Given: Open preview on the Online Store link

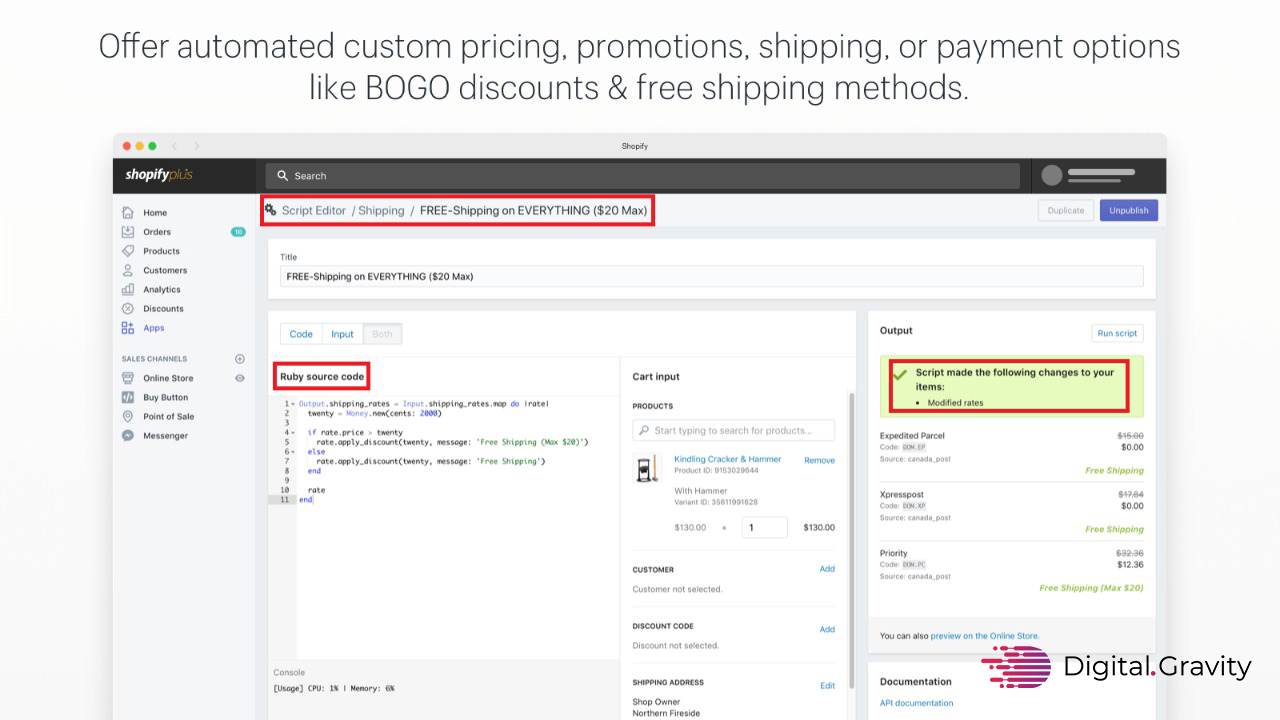Looking at the screenshot, I should point(984,636).
